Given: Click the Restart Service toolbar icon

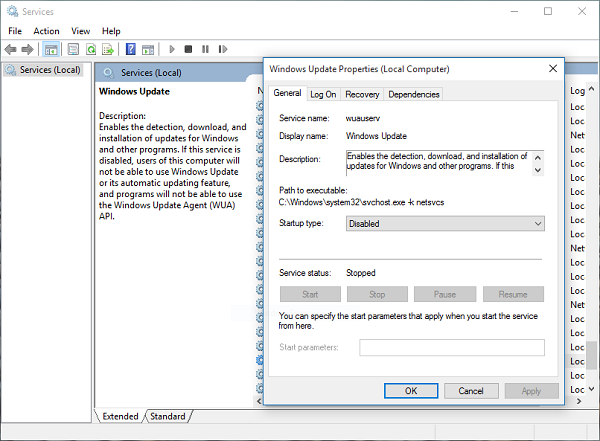Looking at the screenshot, I should pos(223,49).
